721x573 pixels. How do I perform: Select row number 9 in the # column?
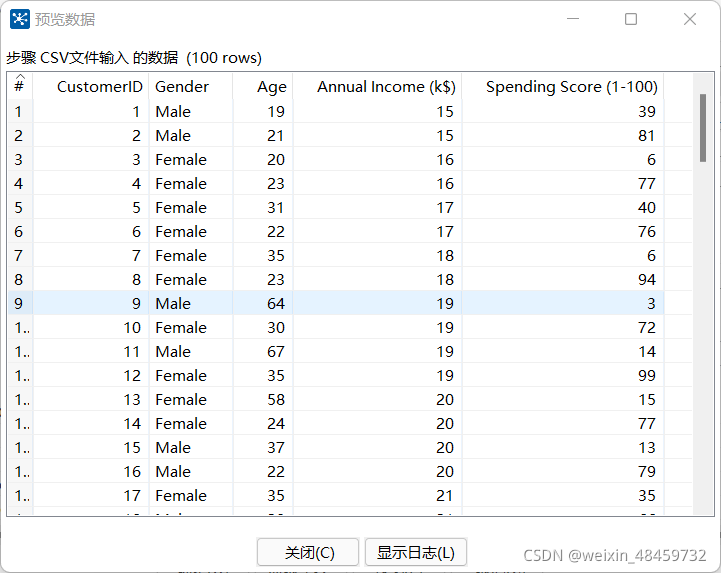click(20, 304)
